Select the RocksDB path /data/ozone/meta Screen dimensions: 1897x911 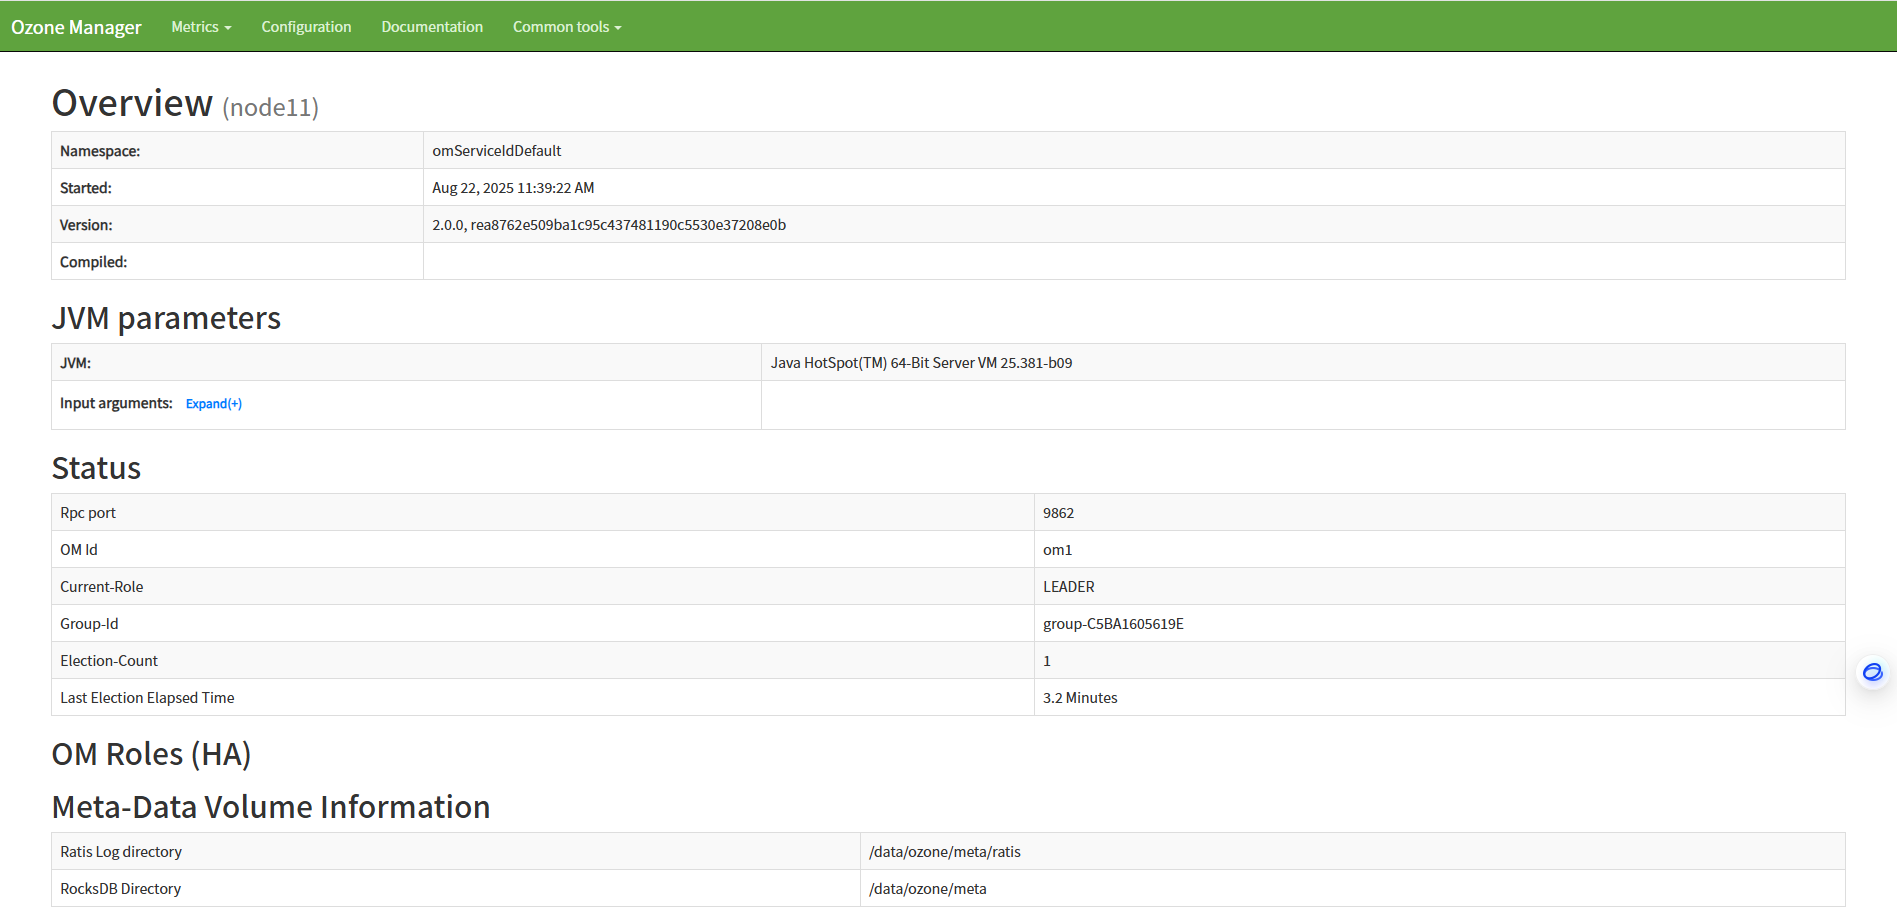click(x=928, y=889)
